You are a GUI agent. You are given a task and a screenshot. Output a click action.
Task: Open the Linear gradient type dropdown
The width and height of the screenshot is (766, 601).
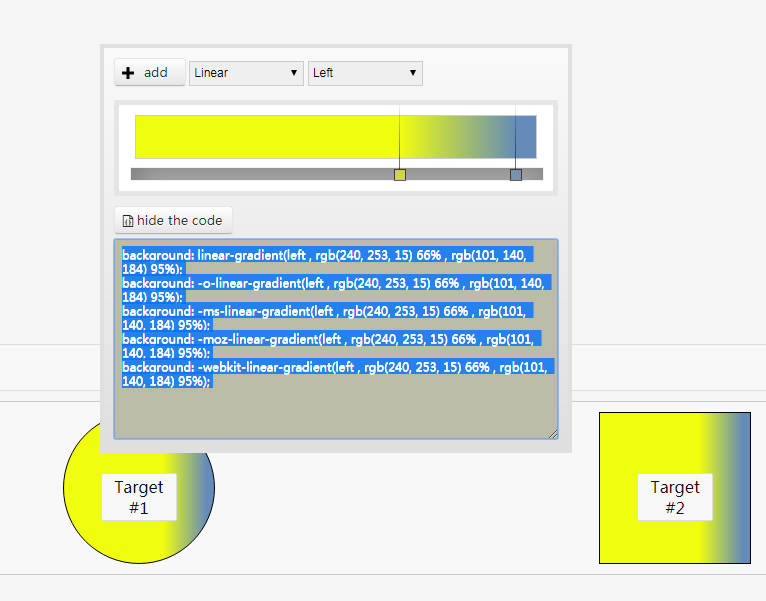pyautogui.click(x=246, y=73)
